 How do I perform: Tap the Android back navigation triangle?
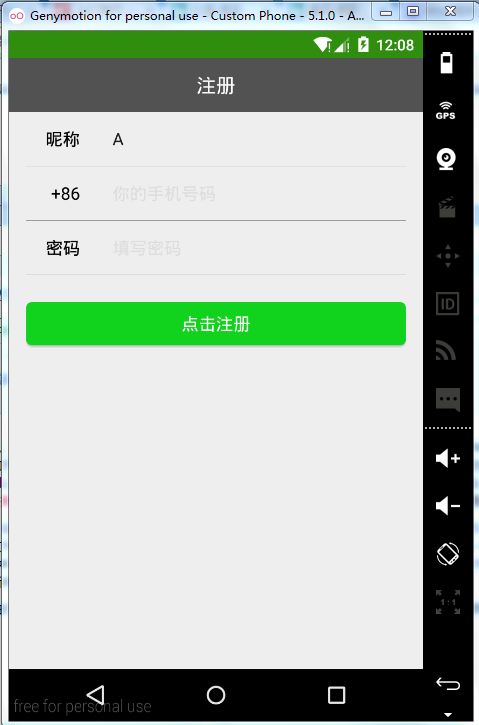(96, 694)
